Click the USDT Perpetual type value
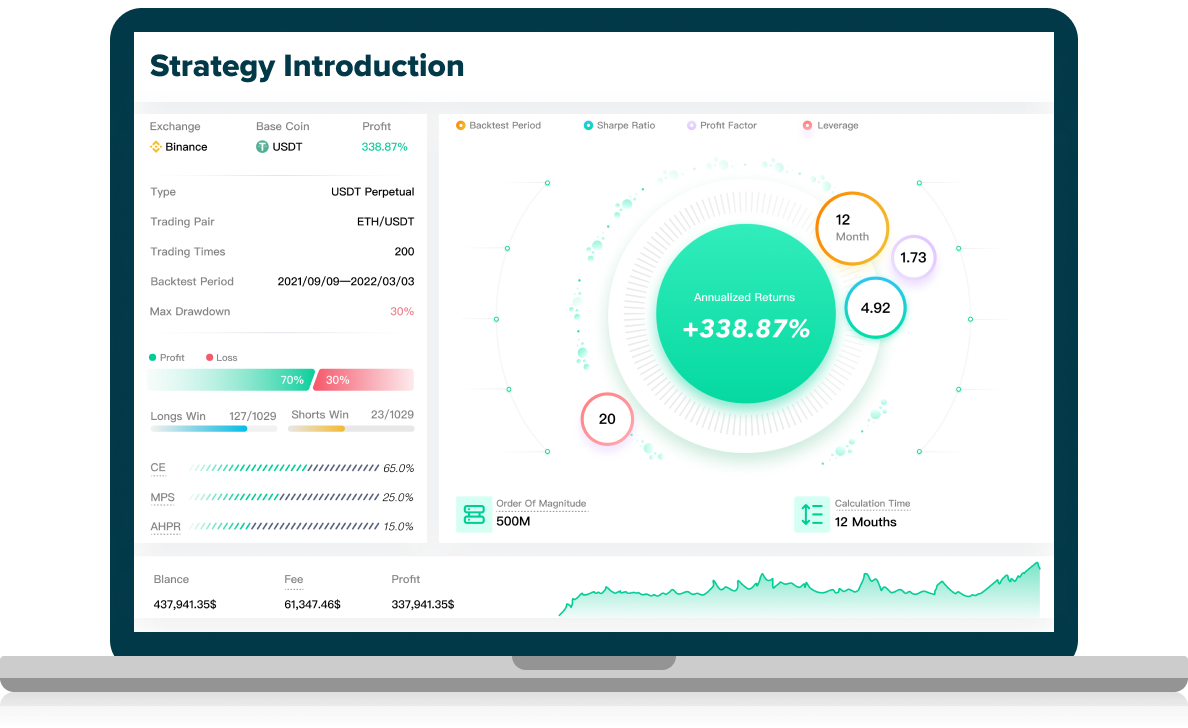 (x=373, y=192)
